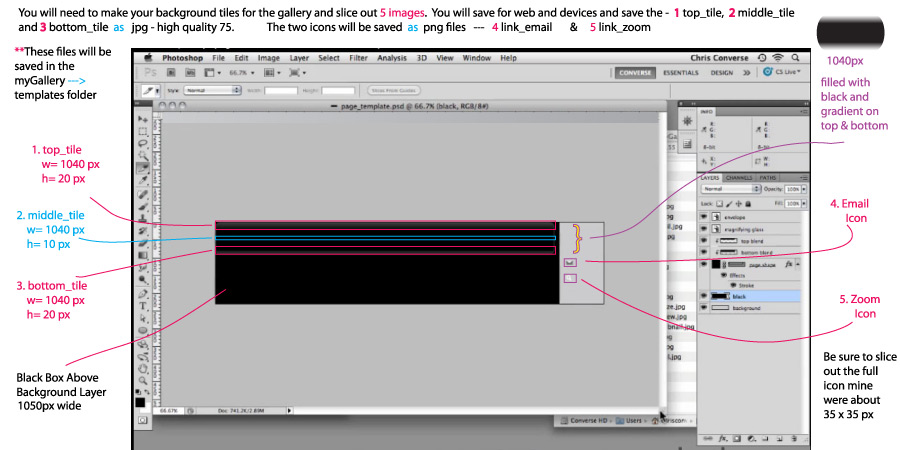Select the Eraser tool
Screen dimensions: 900x450
tap(142, 243)
